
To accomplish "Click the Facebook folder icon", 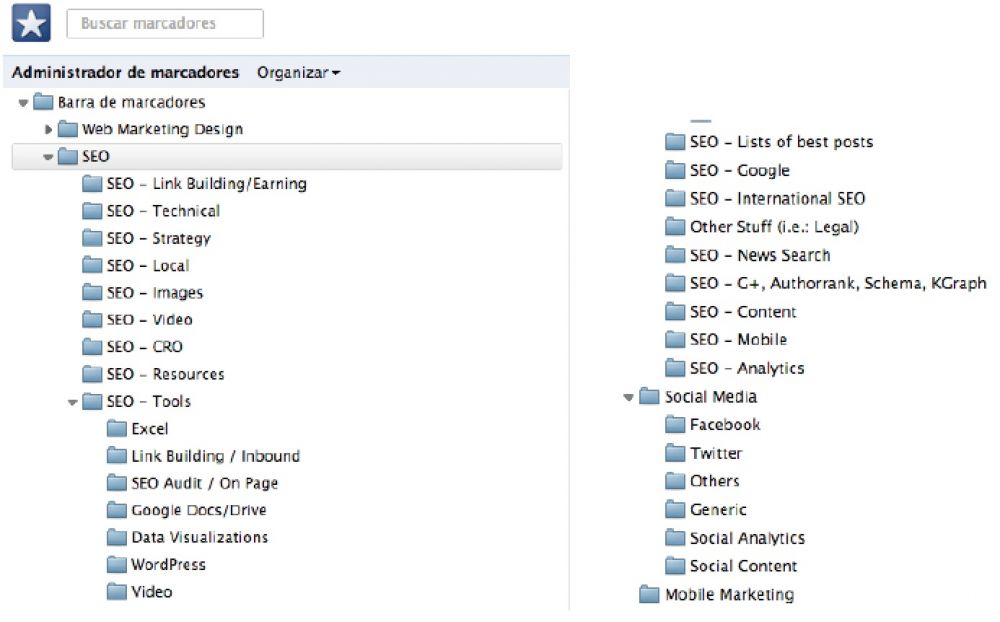I will coord(676,425).
